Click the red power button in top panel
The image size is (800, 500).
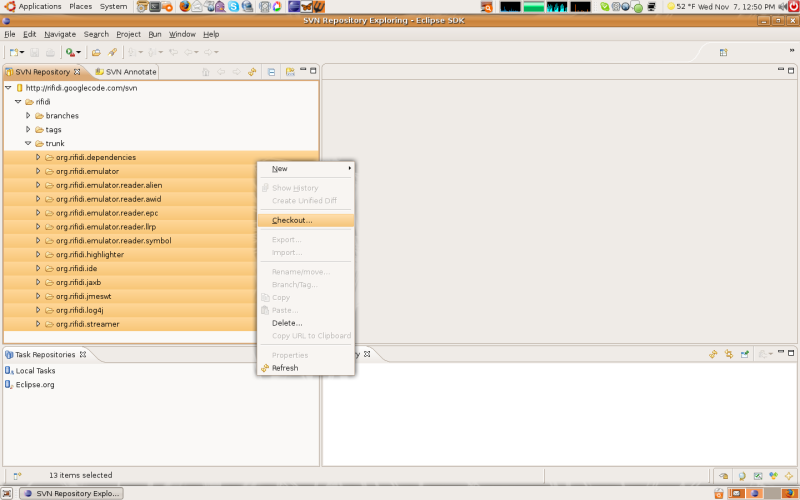(793, 6)
